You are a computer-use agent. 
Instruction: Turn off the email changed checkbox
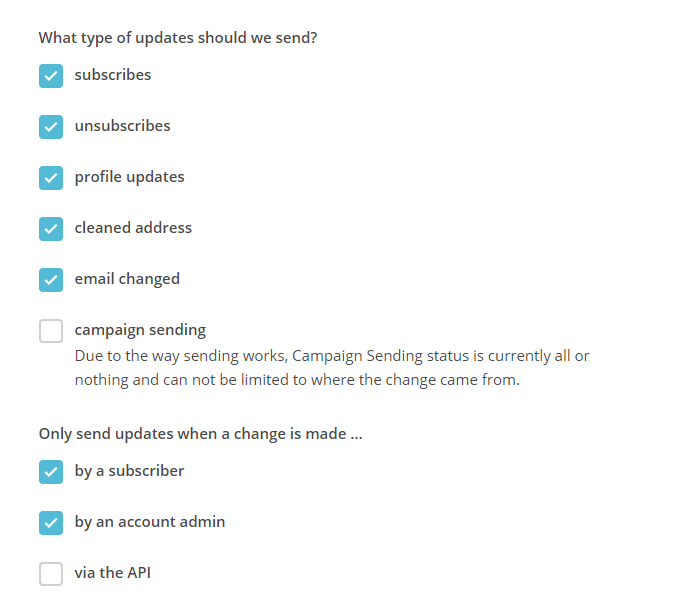(51, 280)
